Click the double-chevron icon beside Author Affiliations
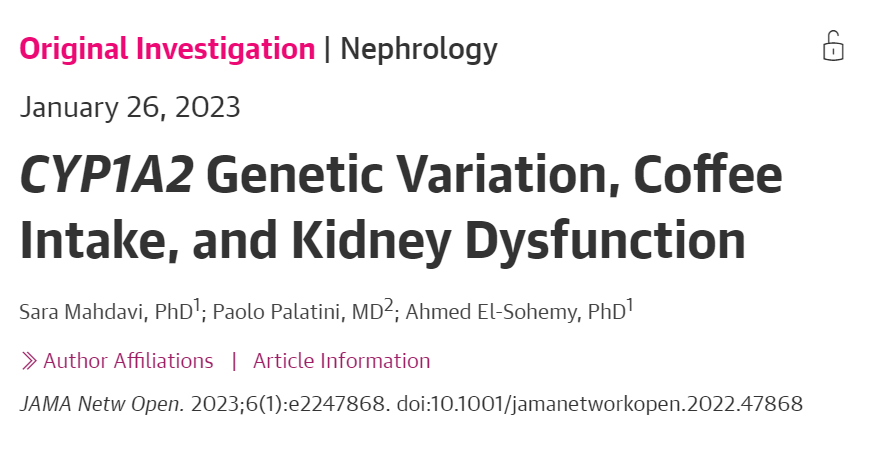The height and width of the screenshot is (458, 872). point(29,361)
